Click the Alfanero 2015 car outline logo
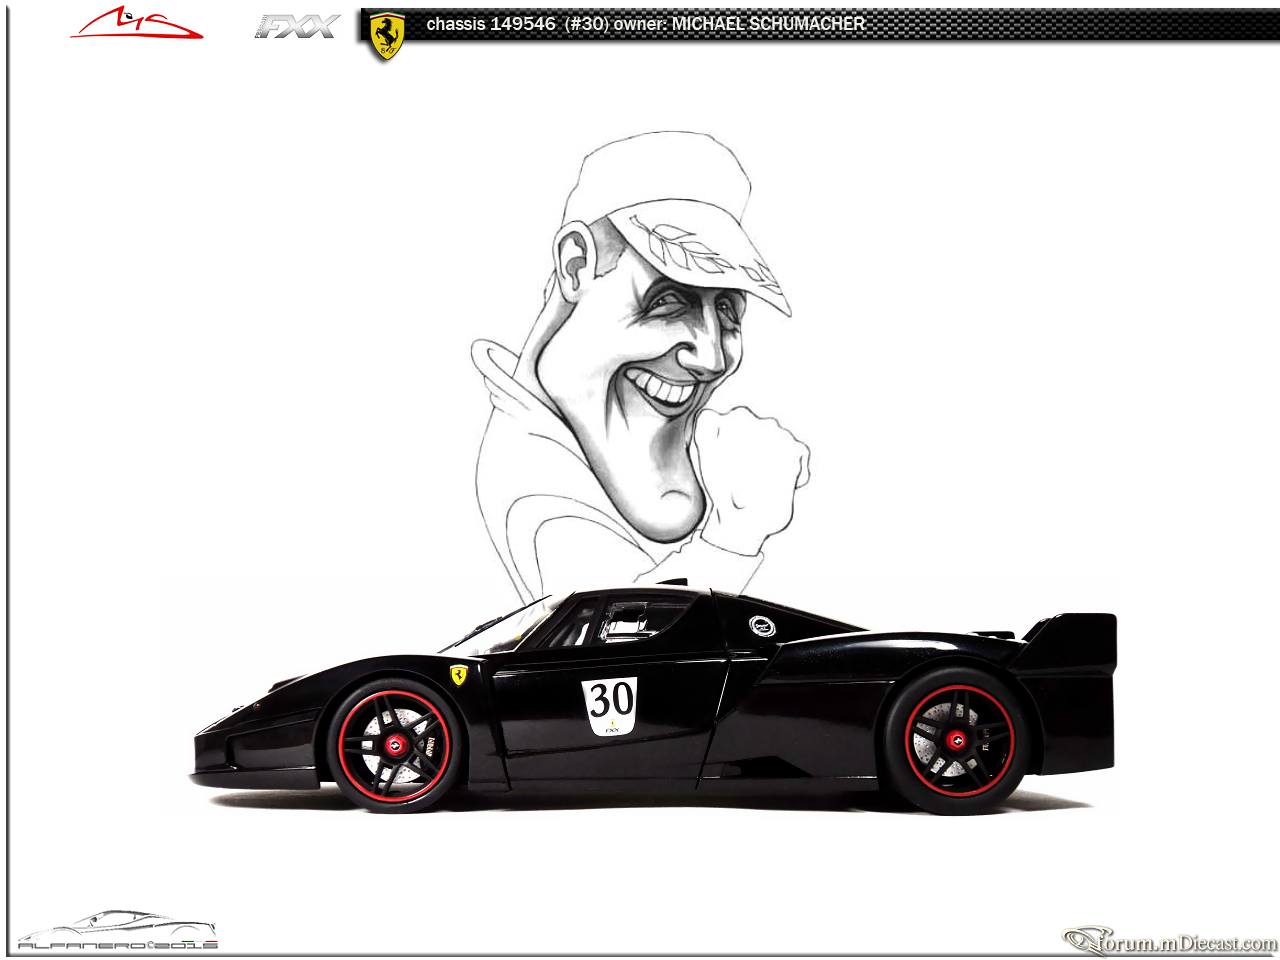Viewport: 1280px width, 960px height. pyautogui.click(x=117, y=930)
